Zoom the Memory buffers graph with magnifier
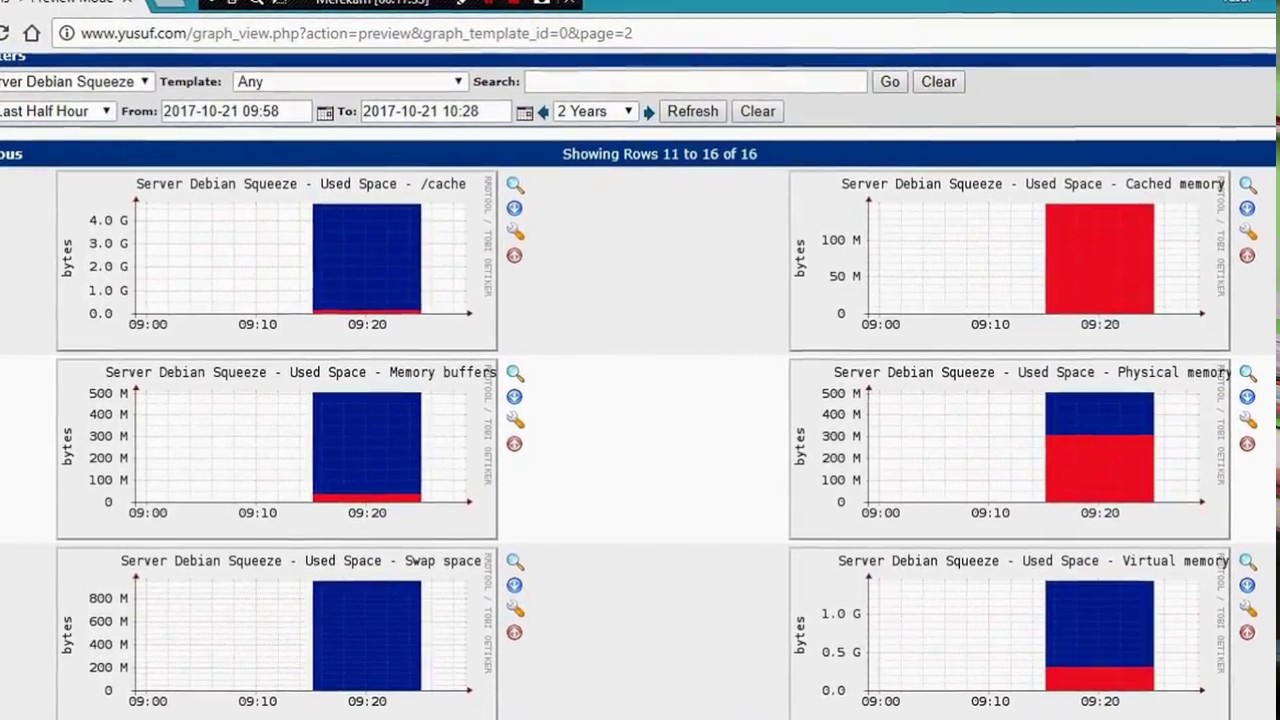This screenshot has height=720, width=1280. pyautogui.click(x=514, y=373)
